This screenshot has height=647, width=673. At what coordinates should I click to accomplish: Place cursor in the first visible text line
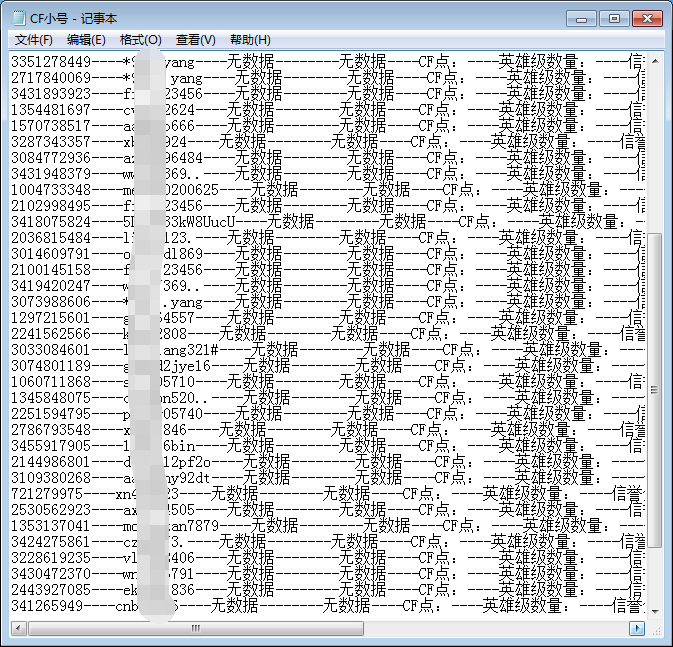pos(200,62)
